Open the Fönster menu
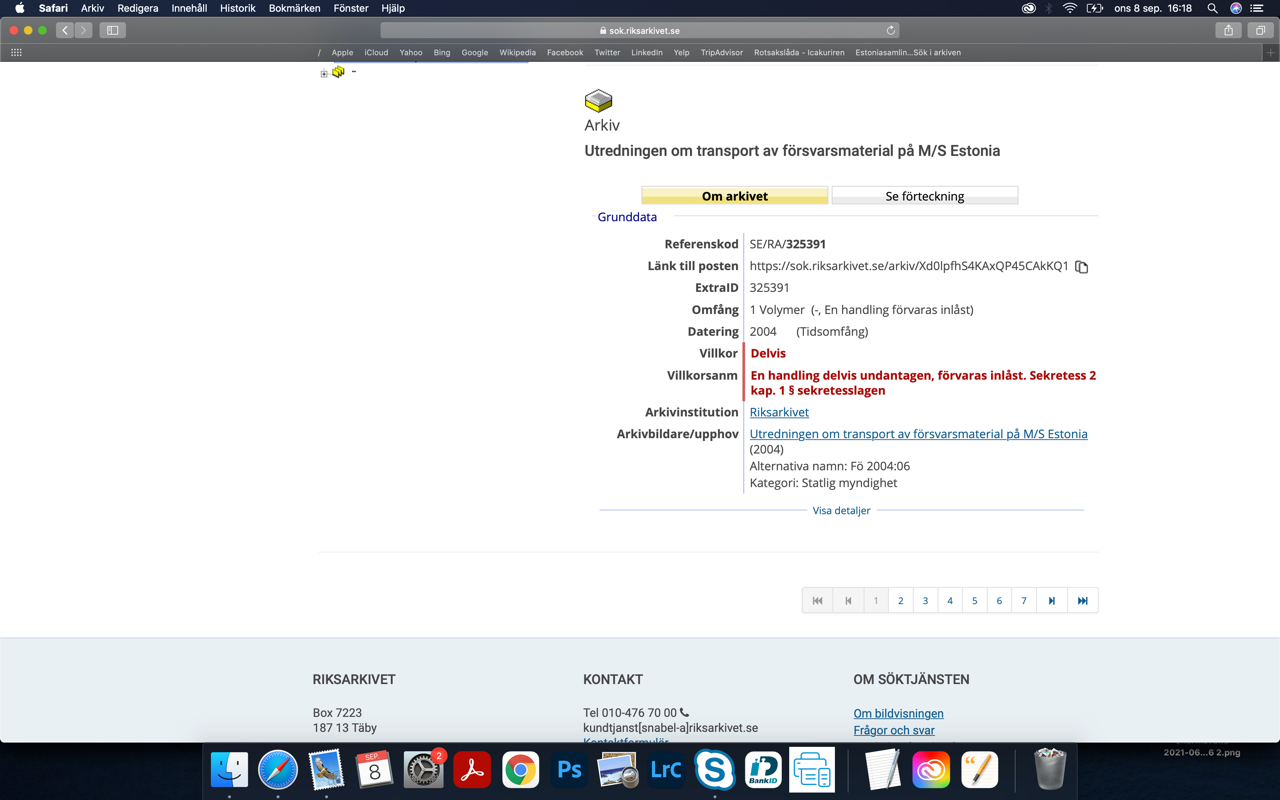Screen dimensions: 1280x800 pos(350,8)
